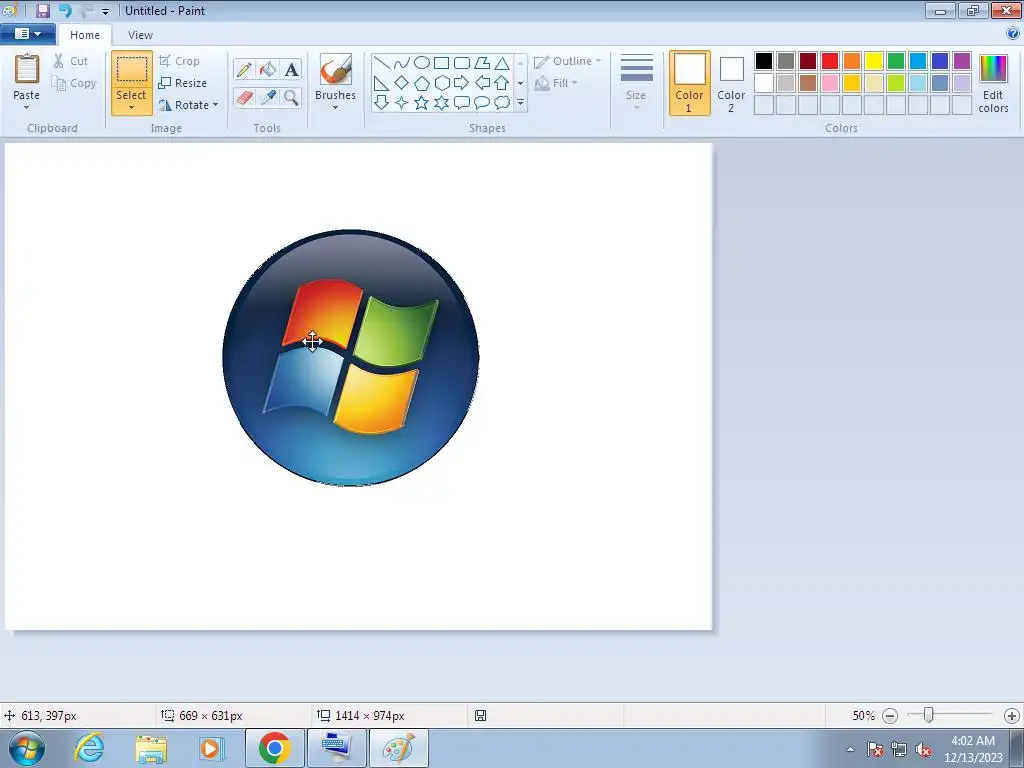Click the Resize button
The height and width of the screenshot is (768, 1024).
tap(183, 83)
